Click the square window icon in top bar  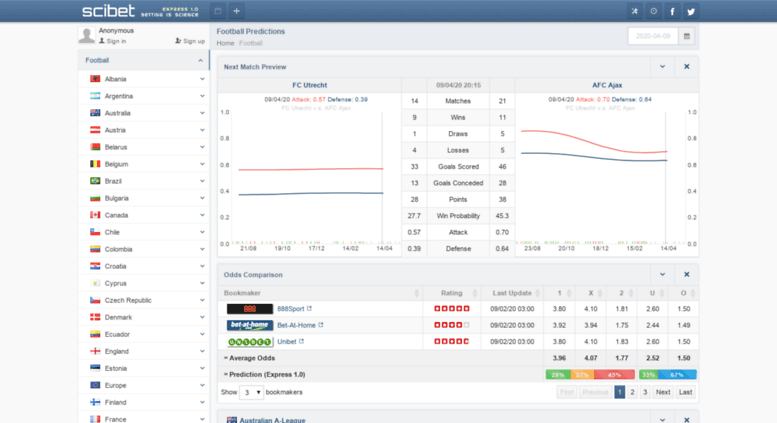tap(218, 11)
